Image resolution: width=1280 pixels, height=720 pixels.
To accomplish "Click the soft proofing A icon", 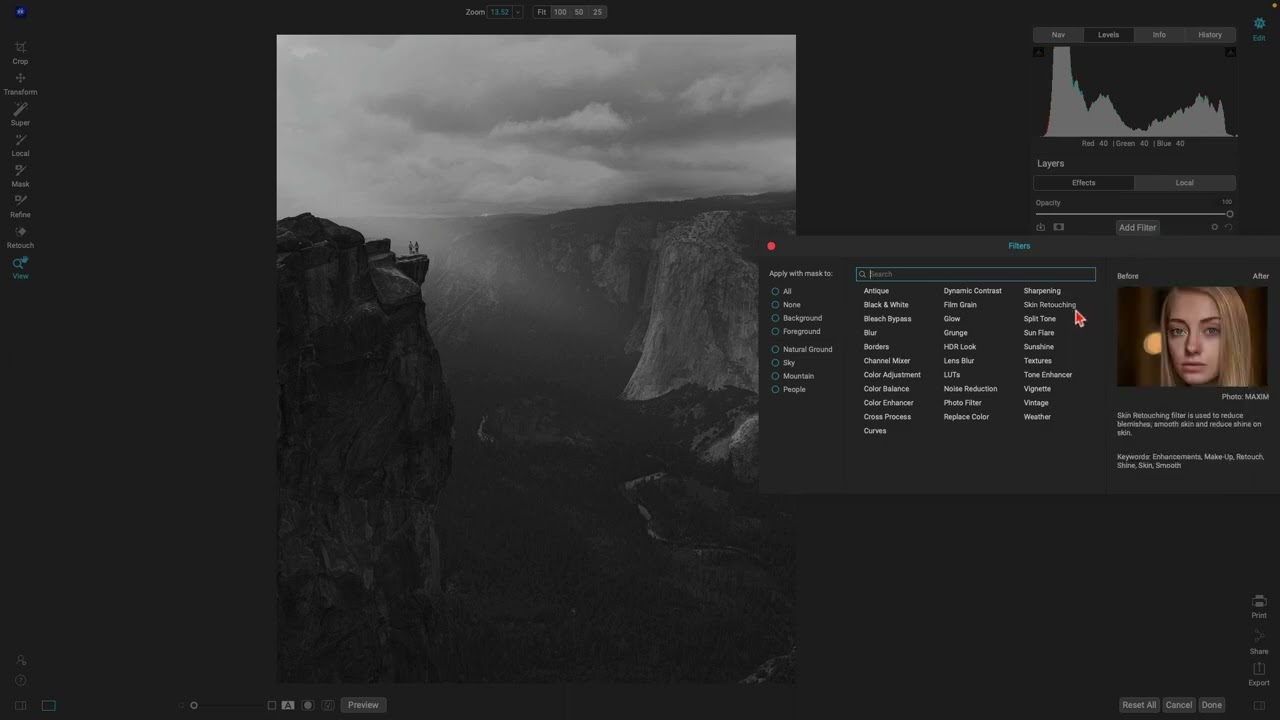I will click(288, 705).
